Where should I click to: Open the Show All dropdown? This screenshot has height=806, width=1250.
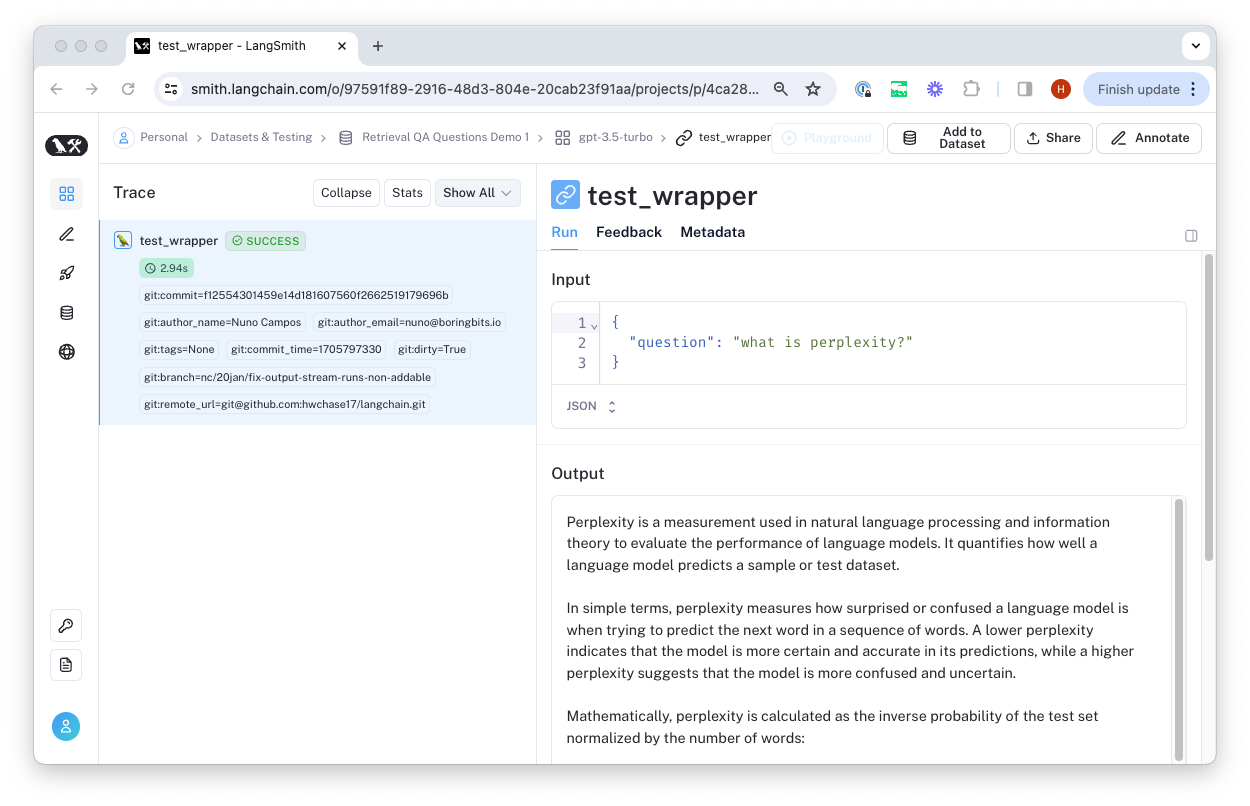pos(478,193)
